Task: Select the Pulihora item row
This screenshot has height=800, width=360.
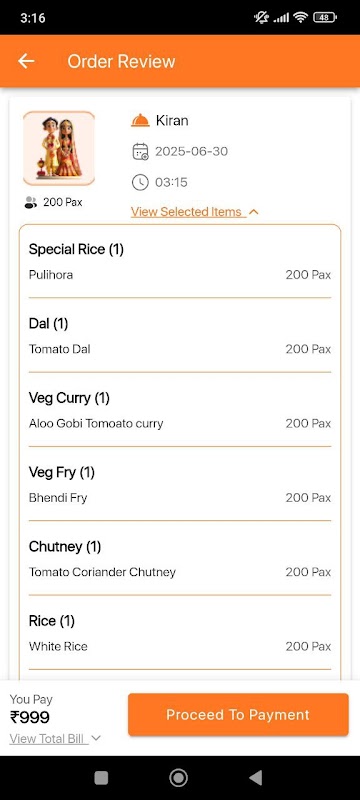Action: point(179,275)
